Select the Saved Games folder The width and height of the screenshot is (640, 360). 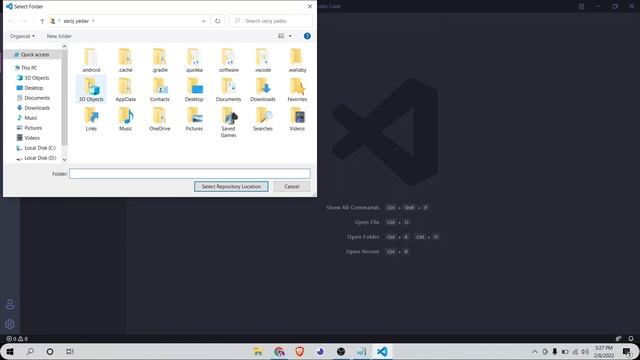[x=228, y=122]
